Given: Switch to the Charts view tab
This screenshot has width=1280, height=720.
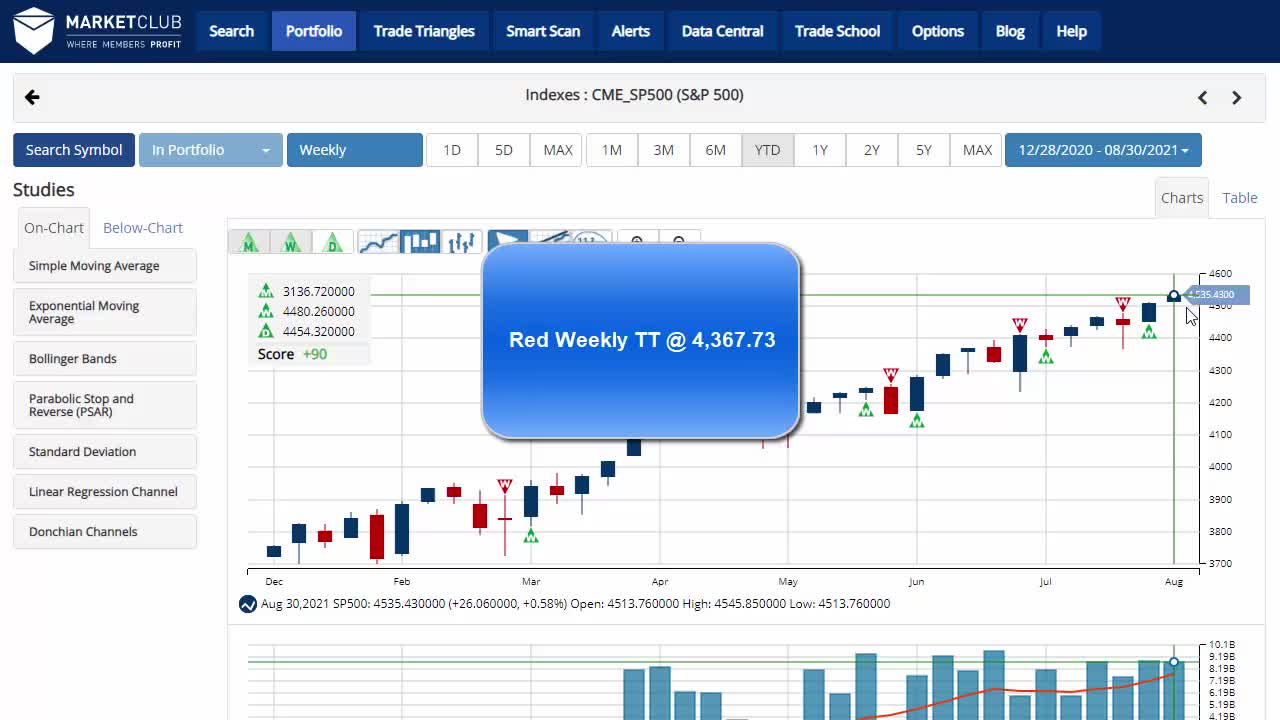Looking at the screenshot, I should pos(1182,198).
